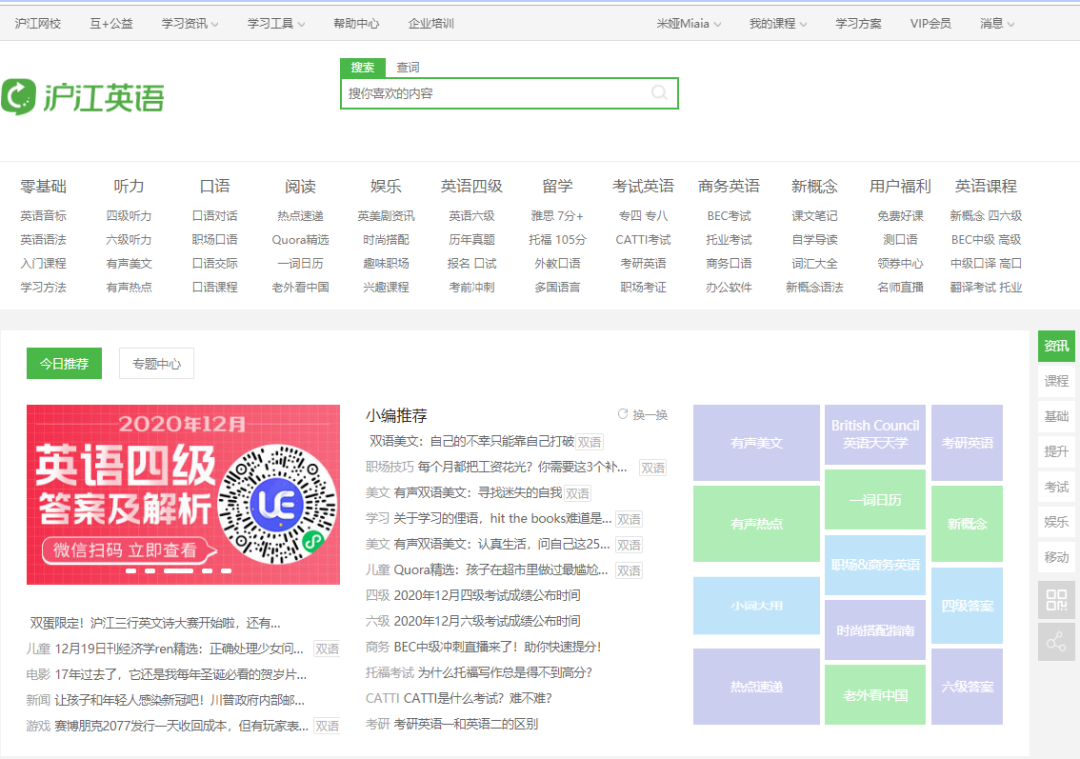Switch to the 查词 tab
This screenshot has width=1080, height=759.
pos(408,67)
